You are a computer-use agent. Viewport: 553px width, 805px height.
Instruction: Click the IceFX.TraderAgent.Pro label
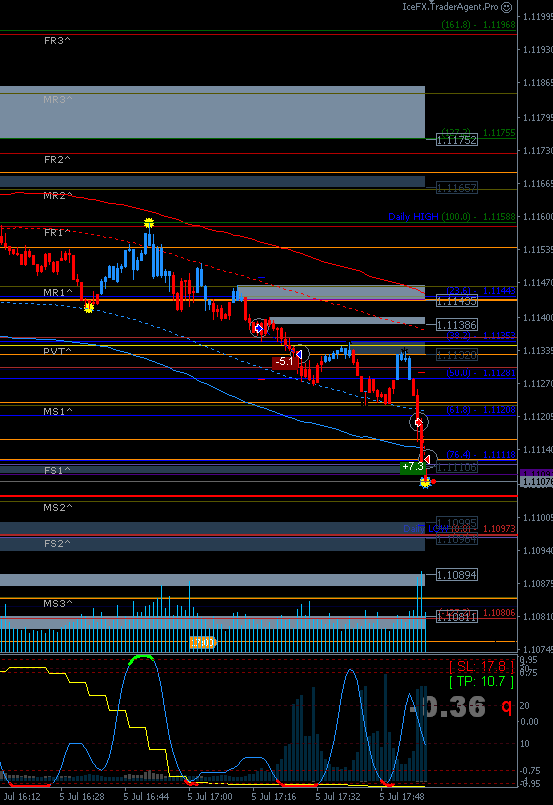(x=450, y=7)
